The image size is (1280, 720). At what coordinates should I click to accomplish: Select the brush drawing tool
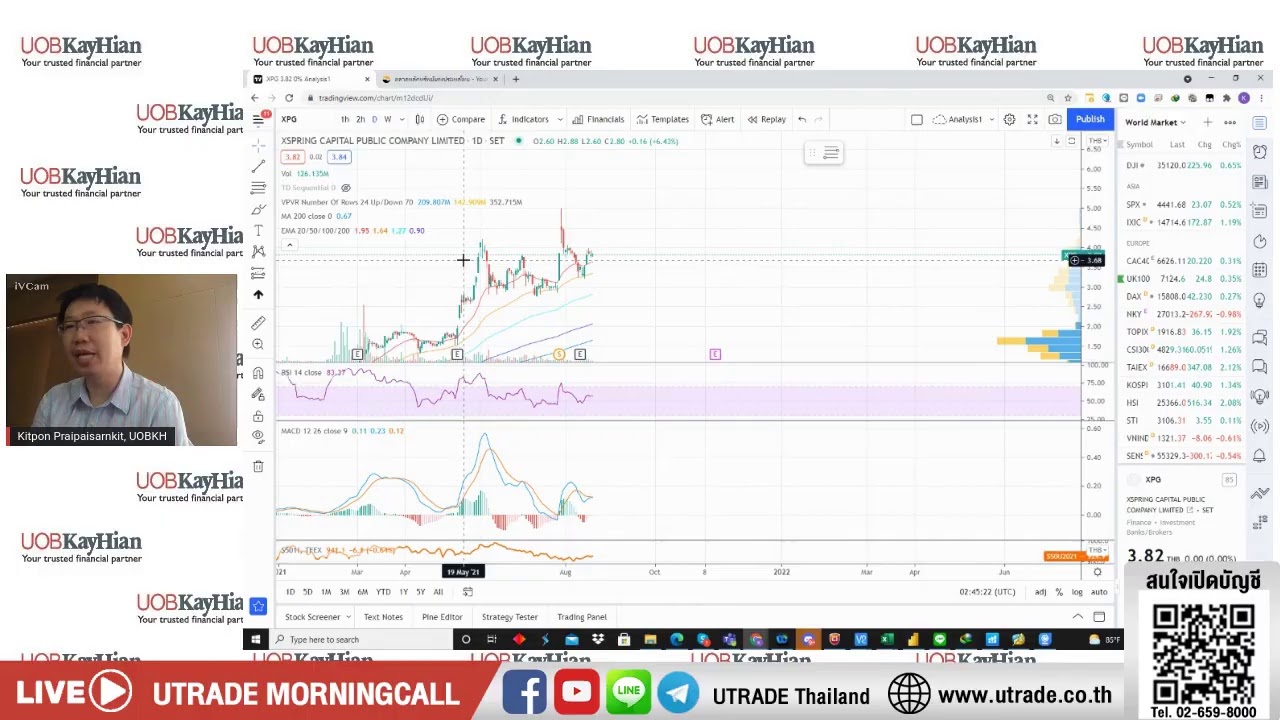pos(258,209)
